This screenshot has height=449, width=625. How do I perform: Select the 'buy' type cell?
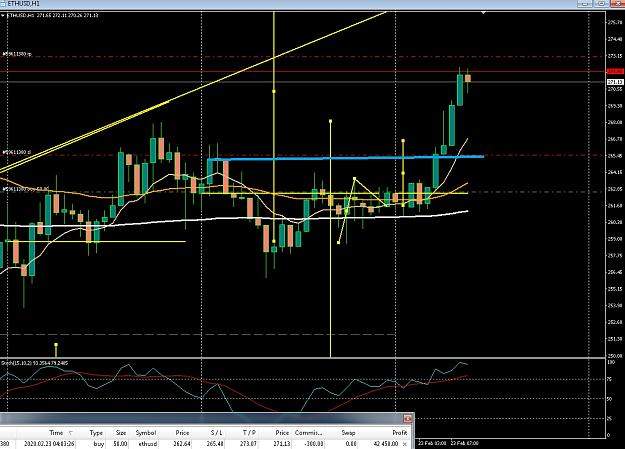pos(99,444)
